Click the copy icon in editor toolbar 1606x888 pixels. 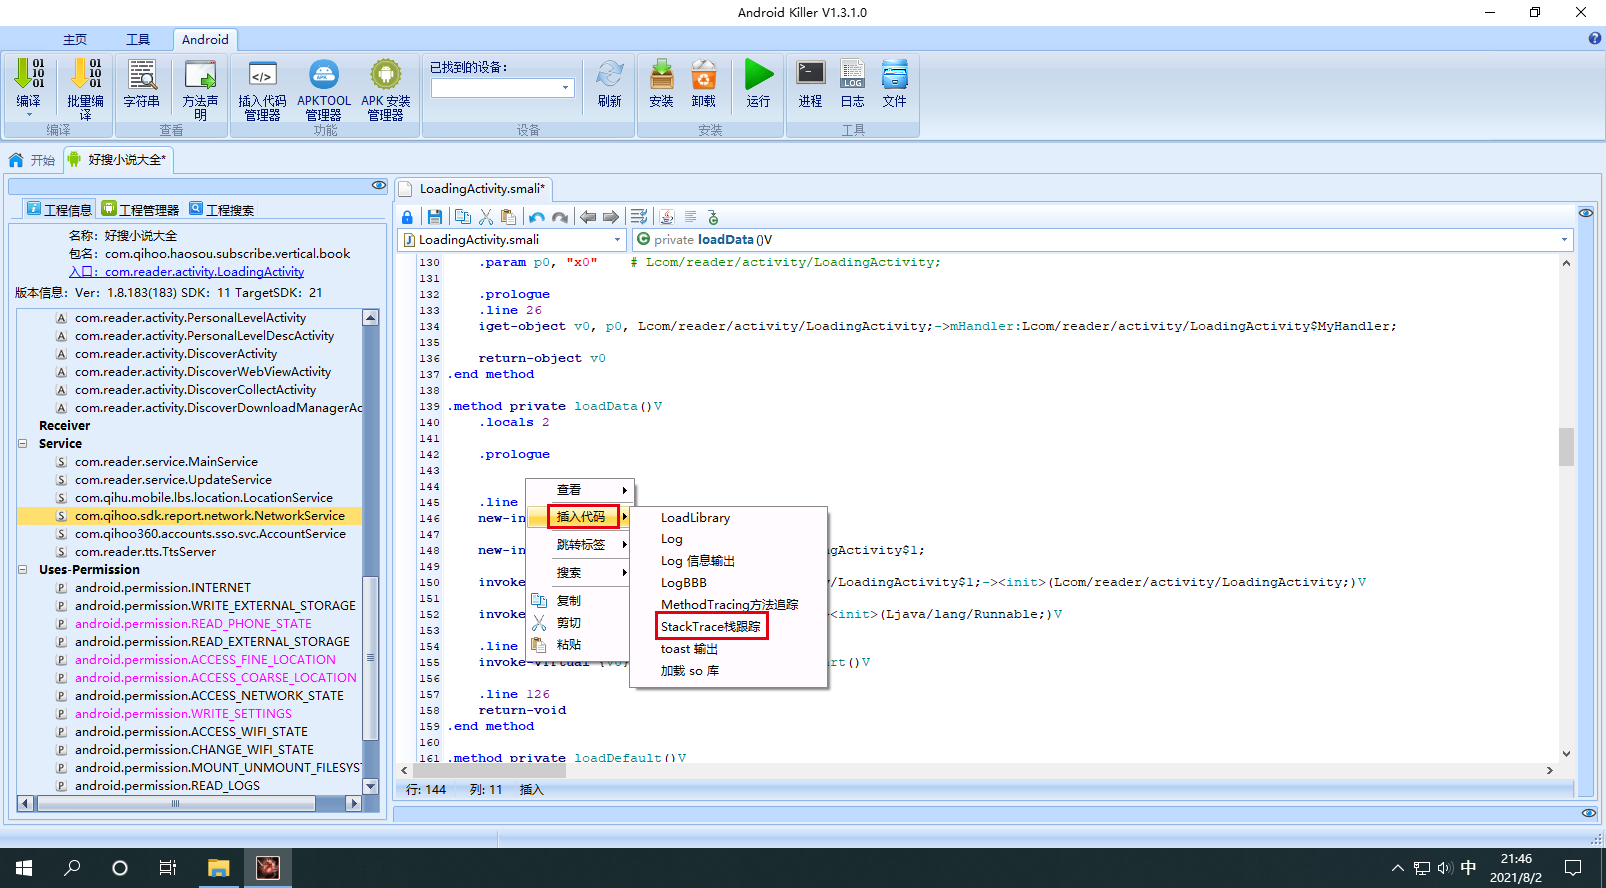click(x=463, y=217)
